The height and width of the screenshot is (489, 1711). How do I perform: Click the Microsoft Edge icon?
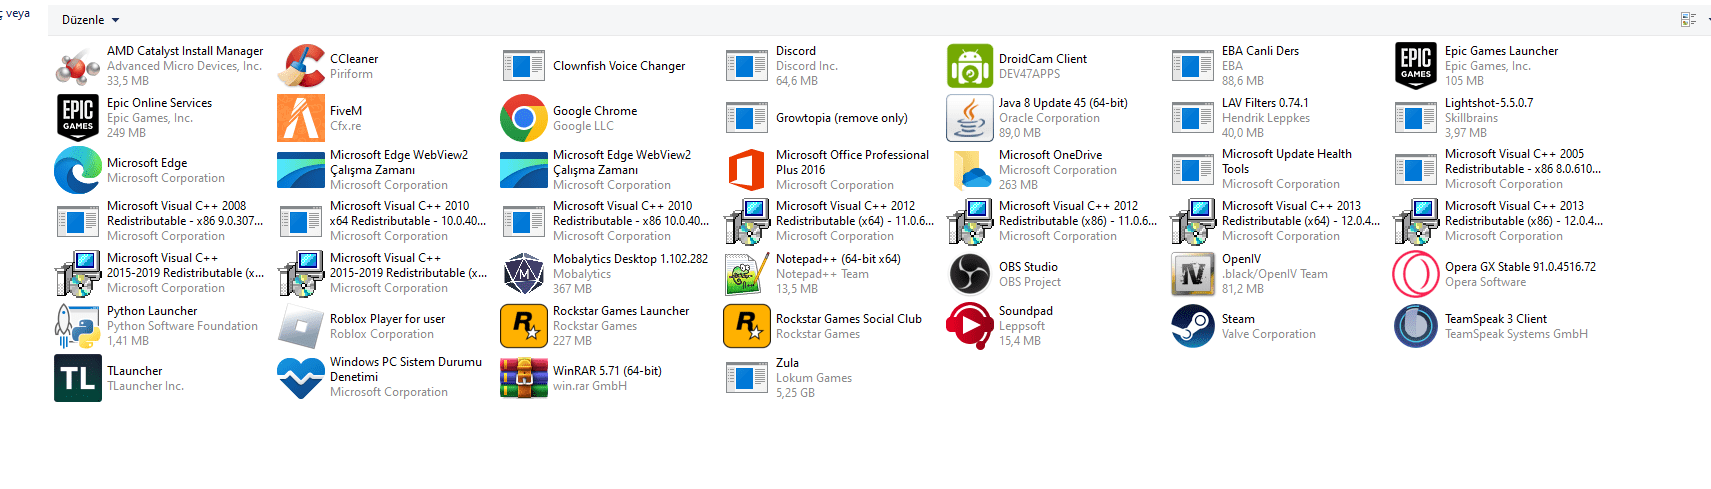[x=78, y=170]
